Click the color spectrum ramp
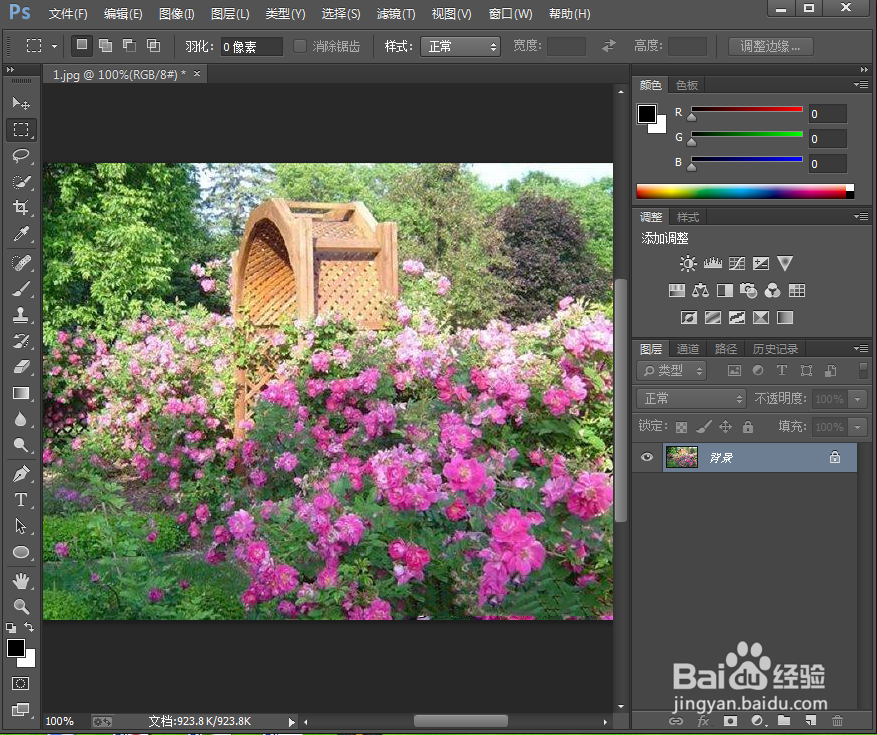 pos(745,191)
